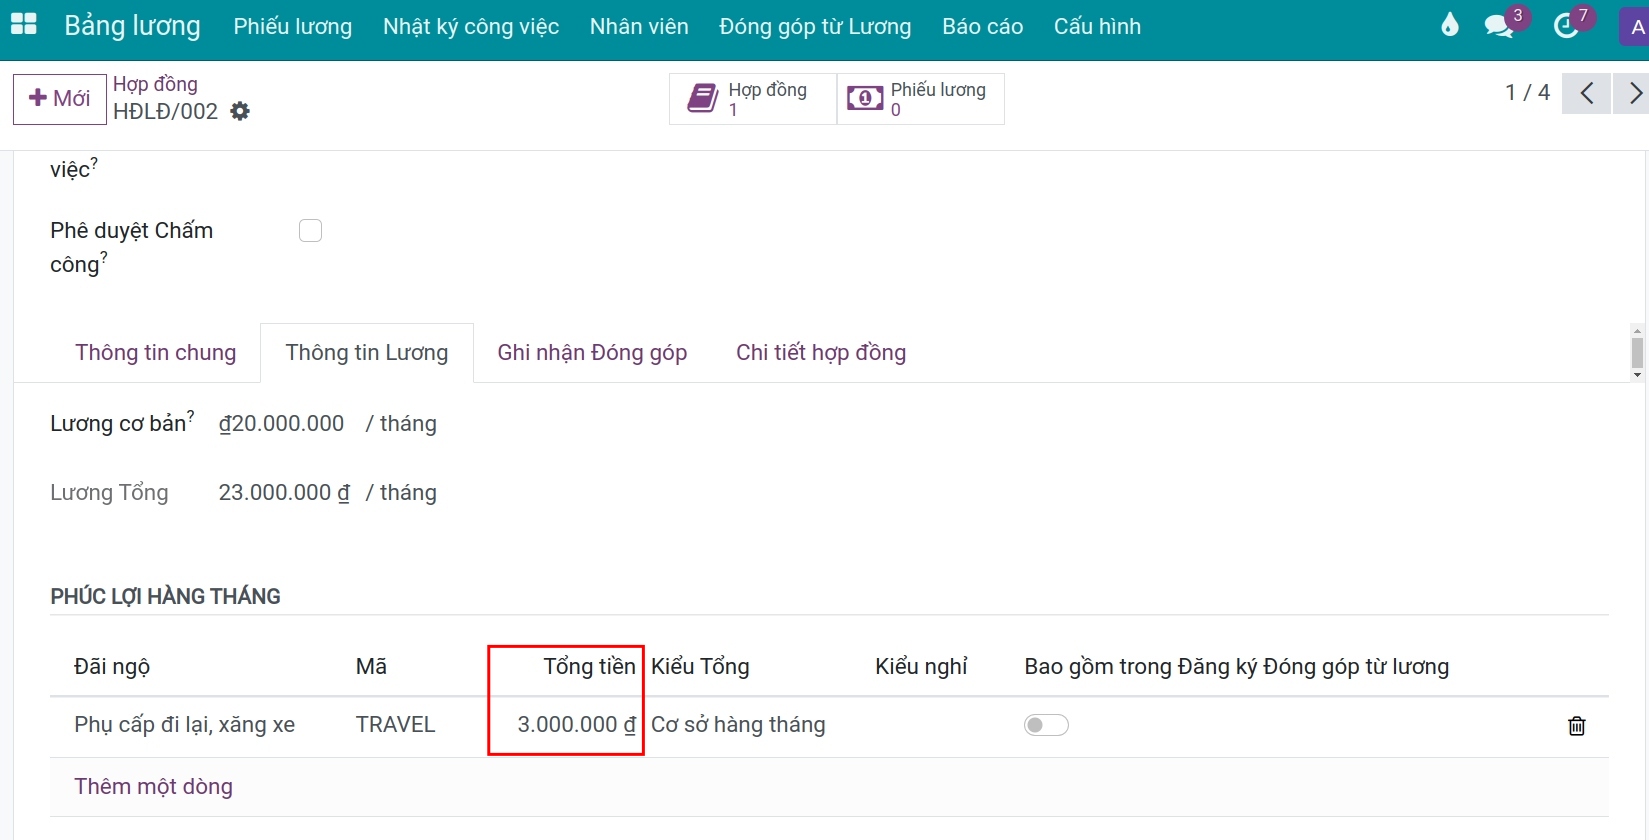Viewport: 1649px width, 840px height.
Task: Click the Lương Tổng 23.000.000 đ value
Action: click(x=284, y=493)
